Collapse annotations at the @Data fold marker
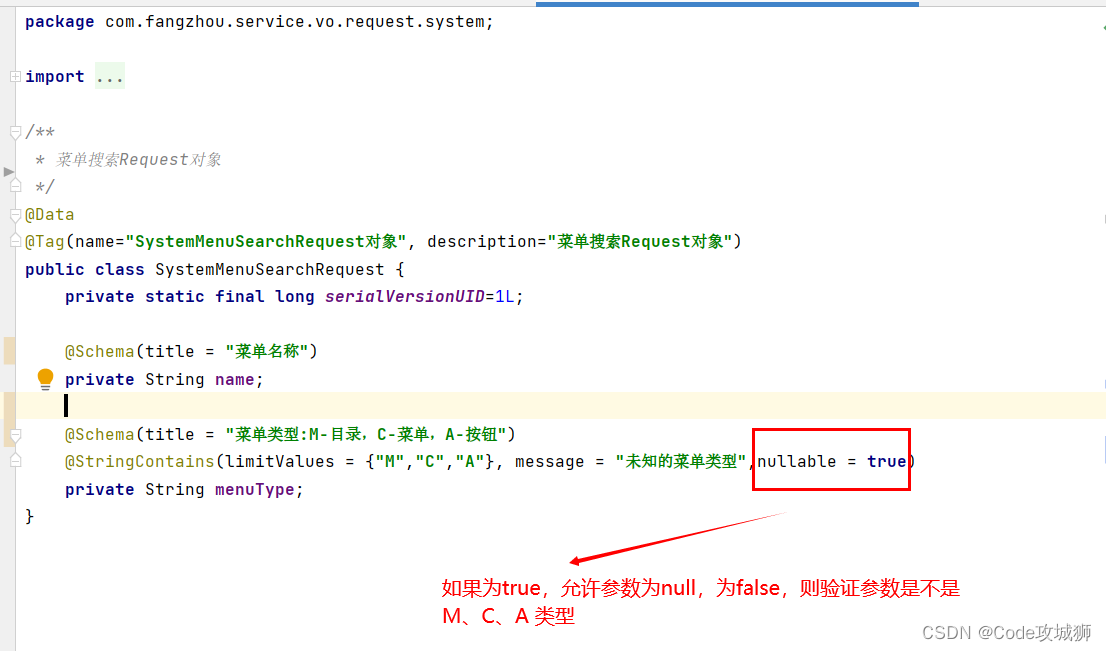Viewport: 1106px width, 651px height. (x=15, y=214)
